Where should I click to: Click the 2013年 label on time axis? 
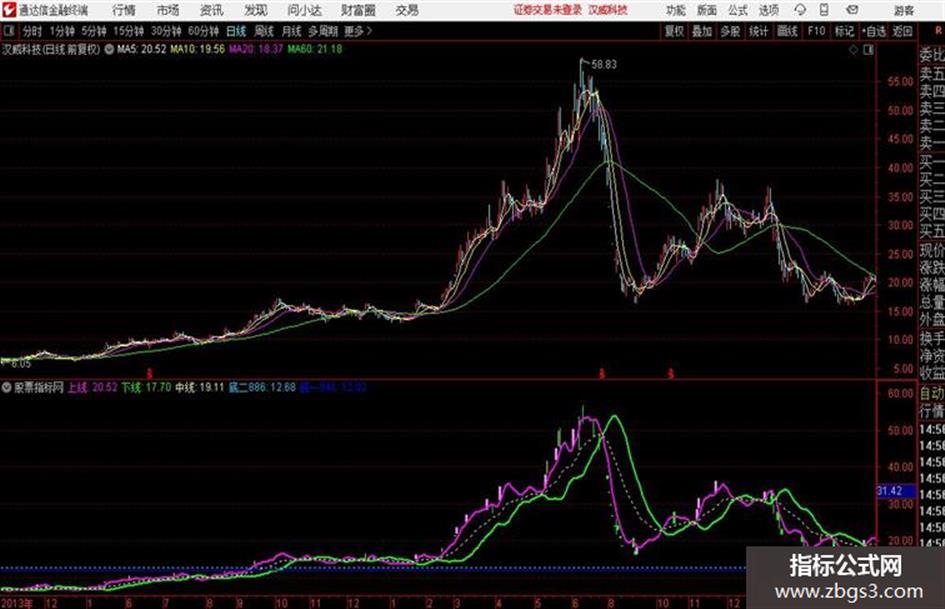coord(17,603)
